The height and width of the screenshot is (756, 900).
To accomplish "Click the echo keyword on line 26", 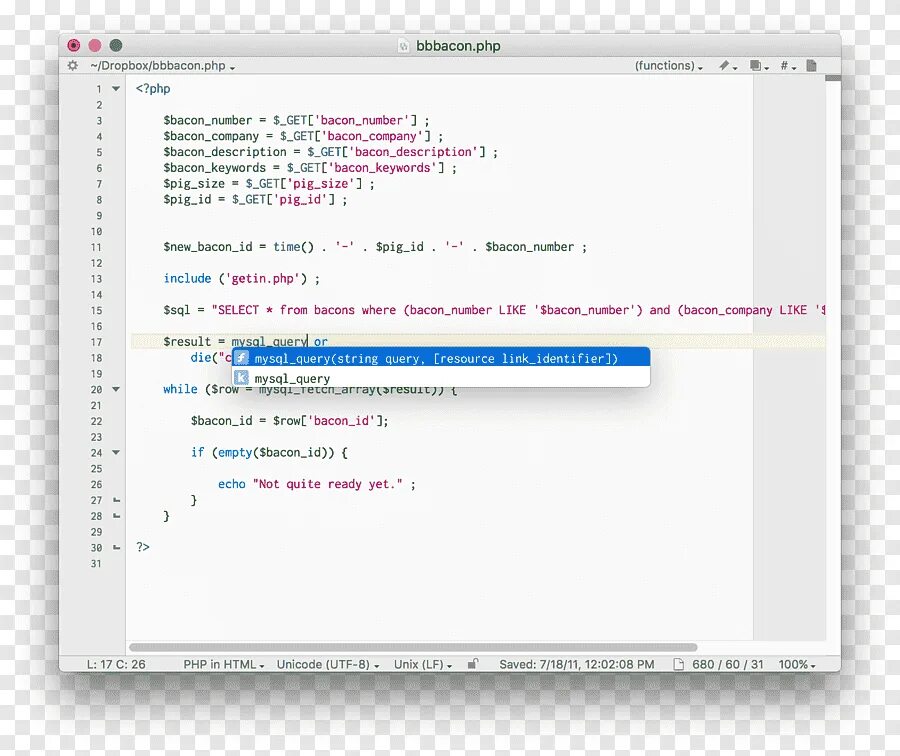I will (232, 484).
